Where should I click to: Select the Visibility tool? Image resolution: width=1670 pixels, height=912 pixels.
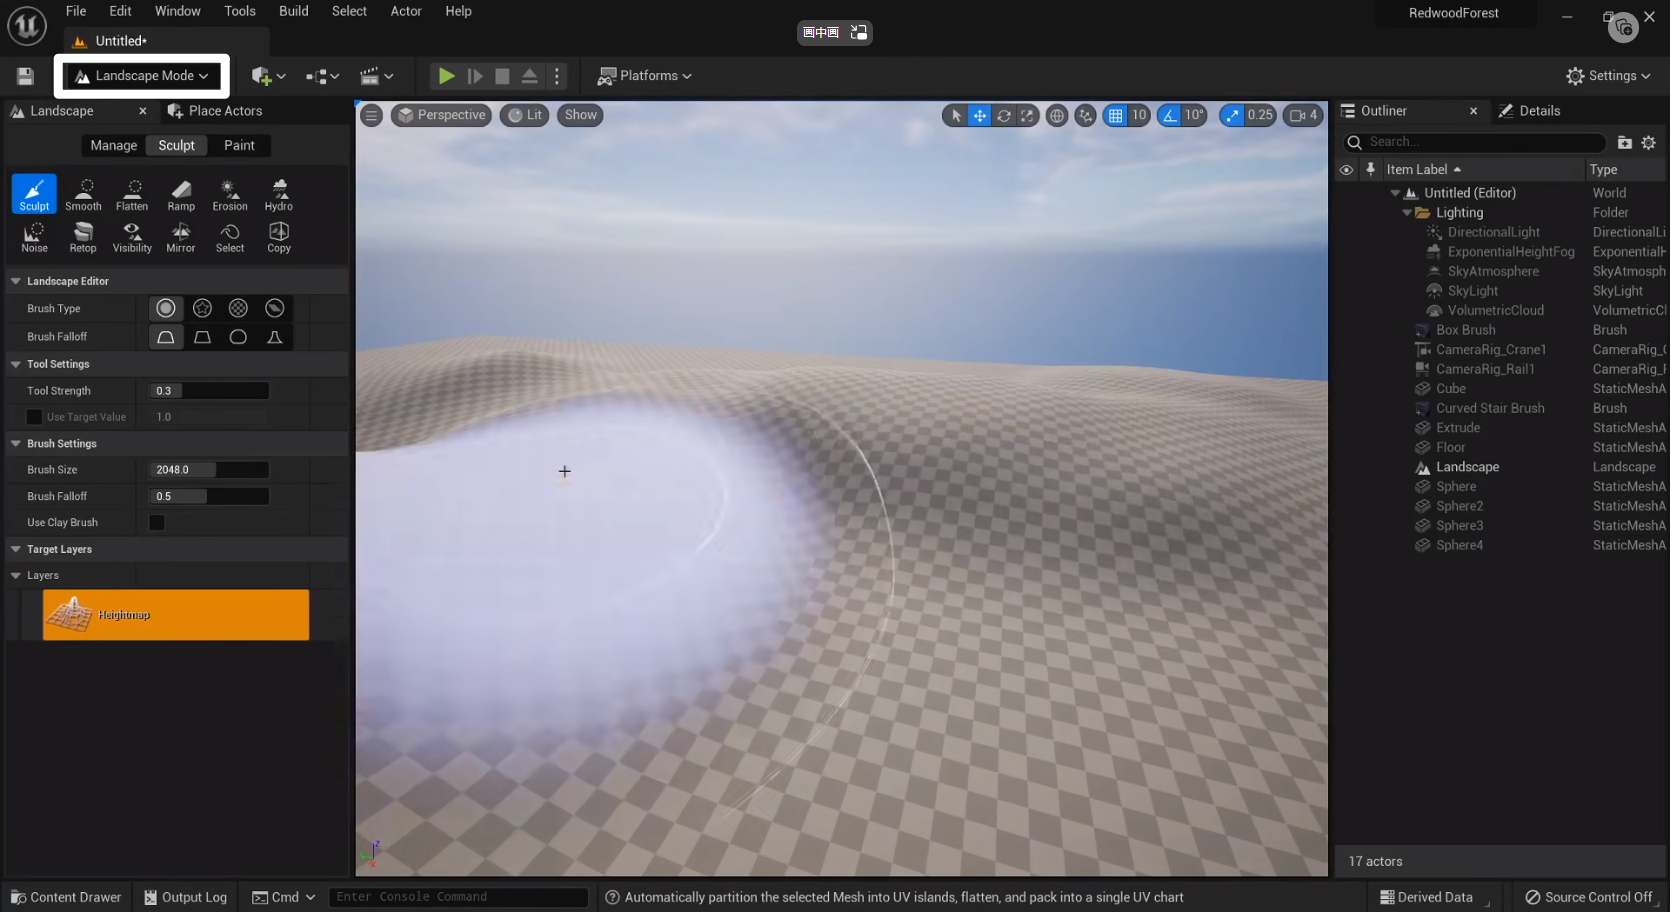coord(132,237)
